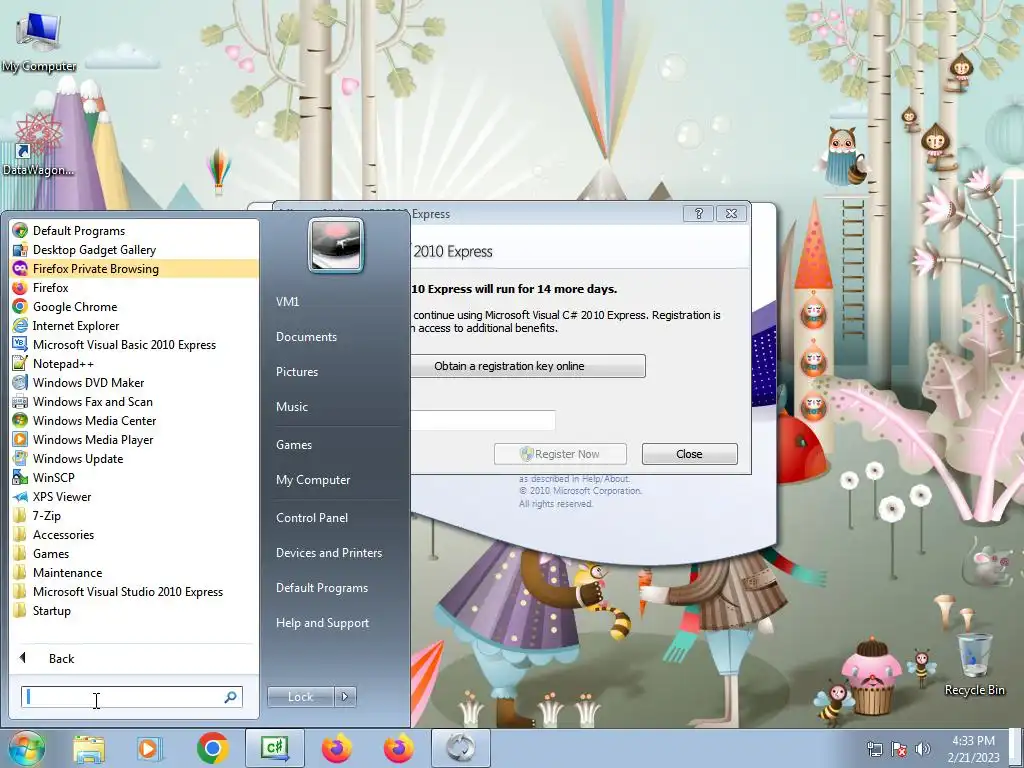Click the volume speaker tray icon
The width and height of the screenshot is (1024, 768).
tap(922, 749)
